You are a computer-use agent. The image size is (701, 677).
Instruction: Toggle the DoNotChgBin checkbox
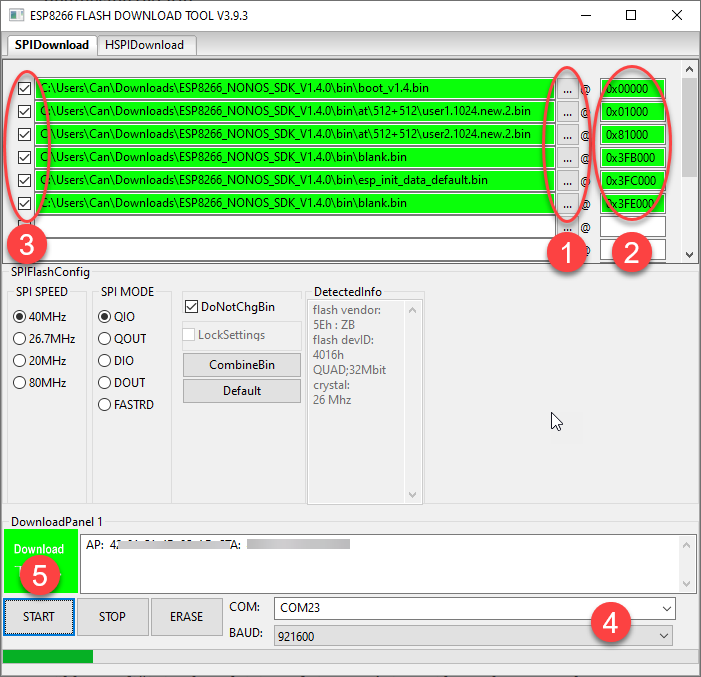[230, 307]
